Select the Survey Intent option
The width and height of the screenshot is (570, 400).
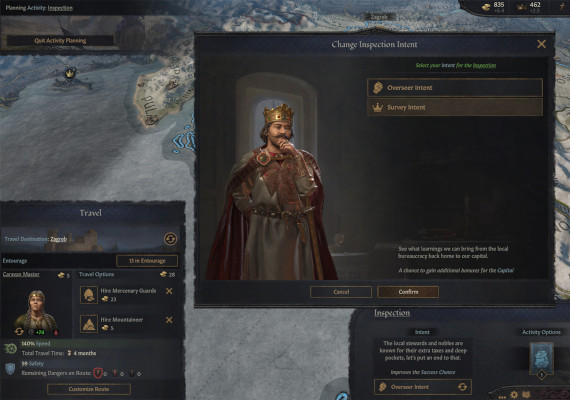[455, 107]
